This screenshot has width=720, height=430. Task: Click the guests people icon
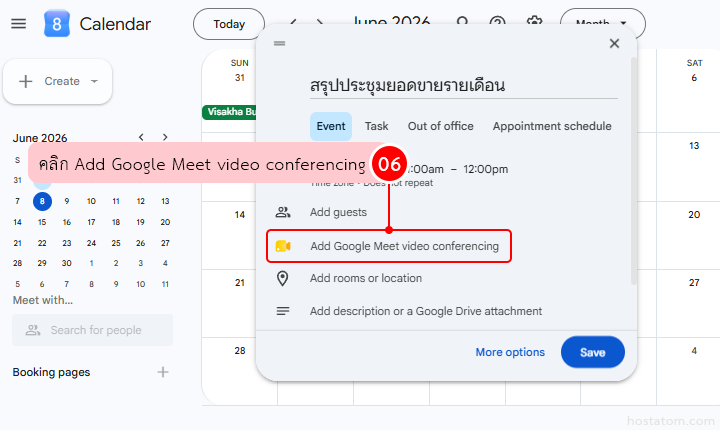282,212
